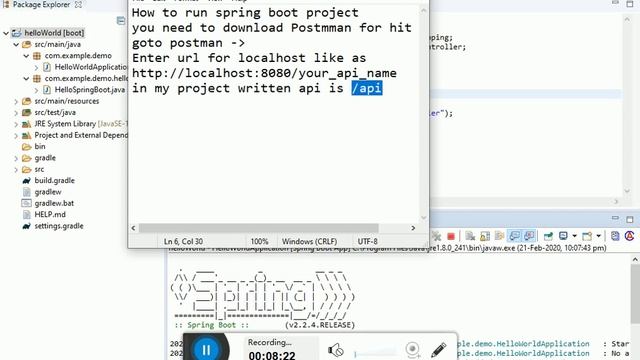This screenshot has width=640, height=360.
Task: Expand the HelloWorldApplication file node
Action: pyautogui.click(x=36, y=67)
